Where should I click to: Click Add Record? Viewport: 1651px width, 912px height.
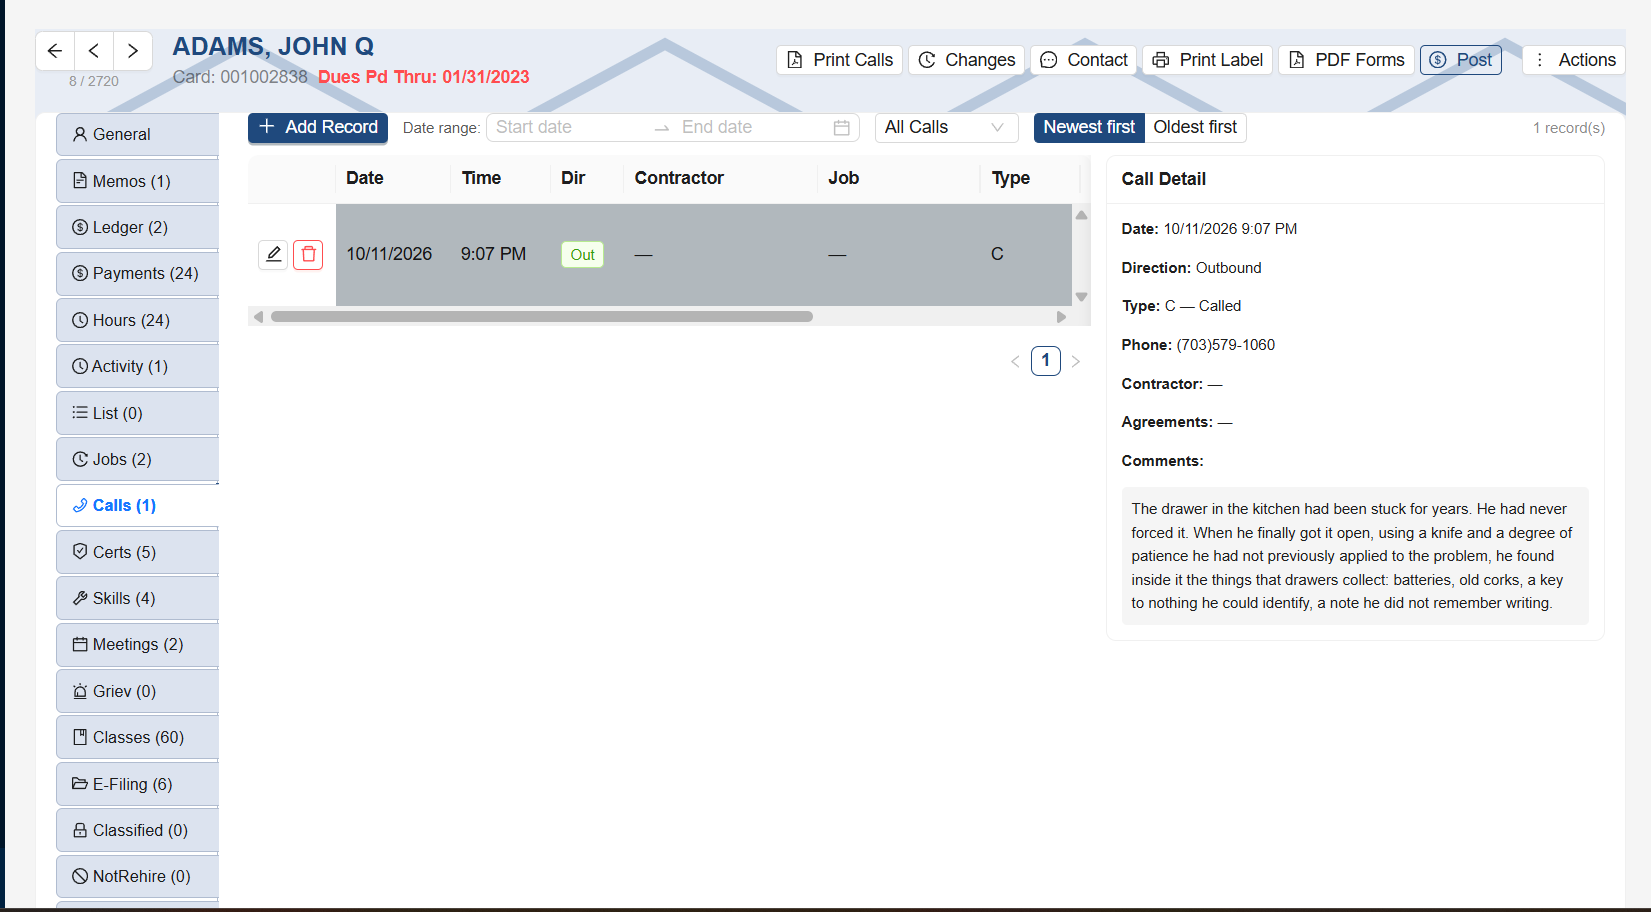tap(318, 128)
